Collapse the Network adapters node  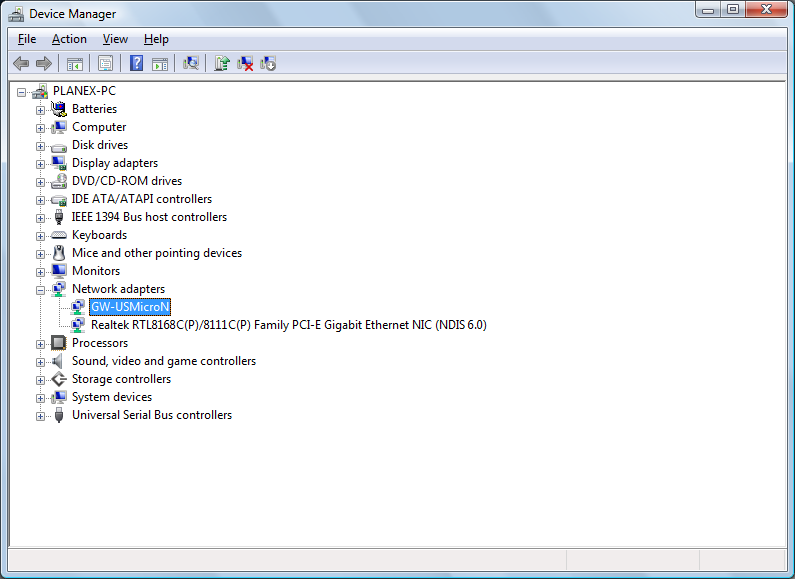pyautogui.click(x=41, y=289)
